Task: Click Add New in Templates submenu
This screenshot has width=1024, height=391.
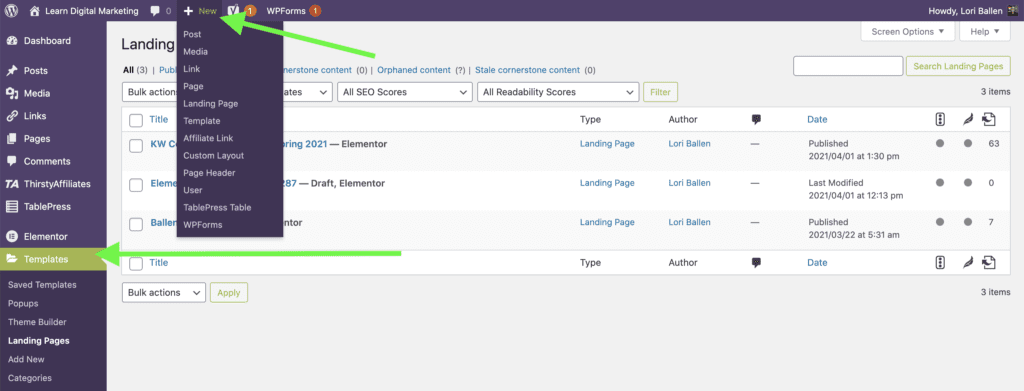Action: tap(26, 359)
